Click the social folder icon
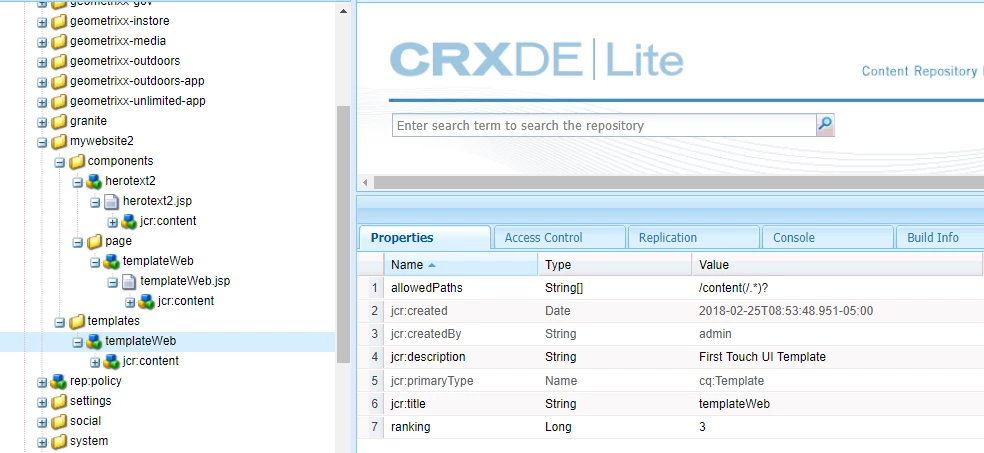The height and width of the screenshot is (453, 984). 59,421
